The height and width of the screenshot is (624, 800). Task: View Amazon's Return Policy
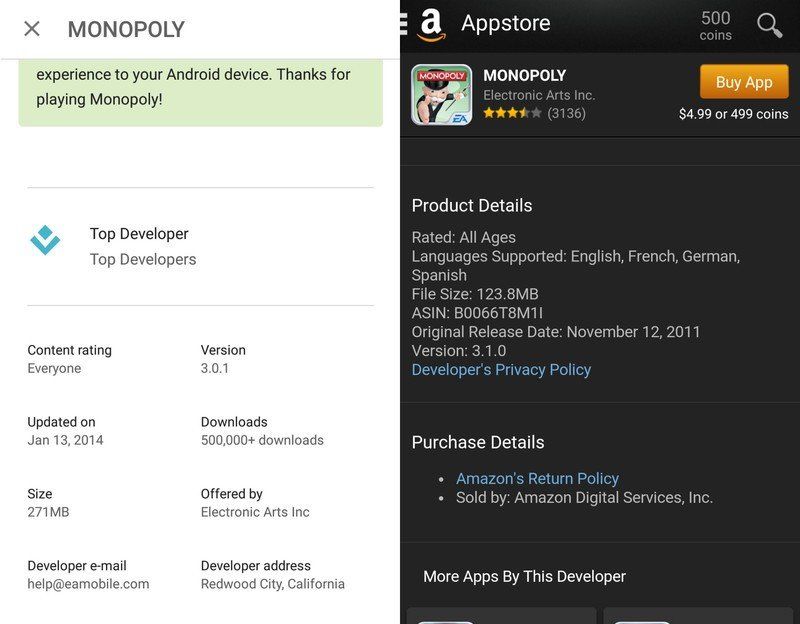point(538,478)
